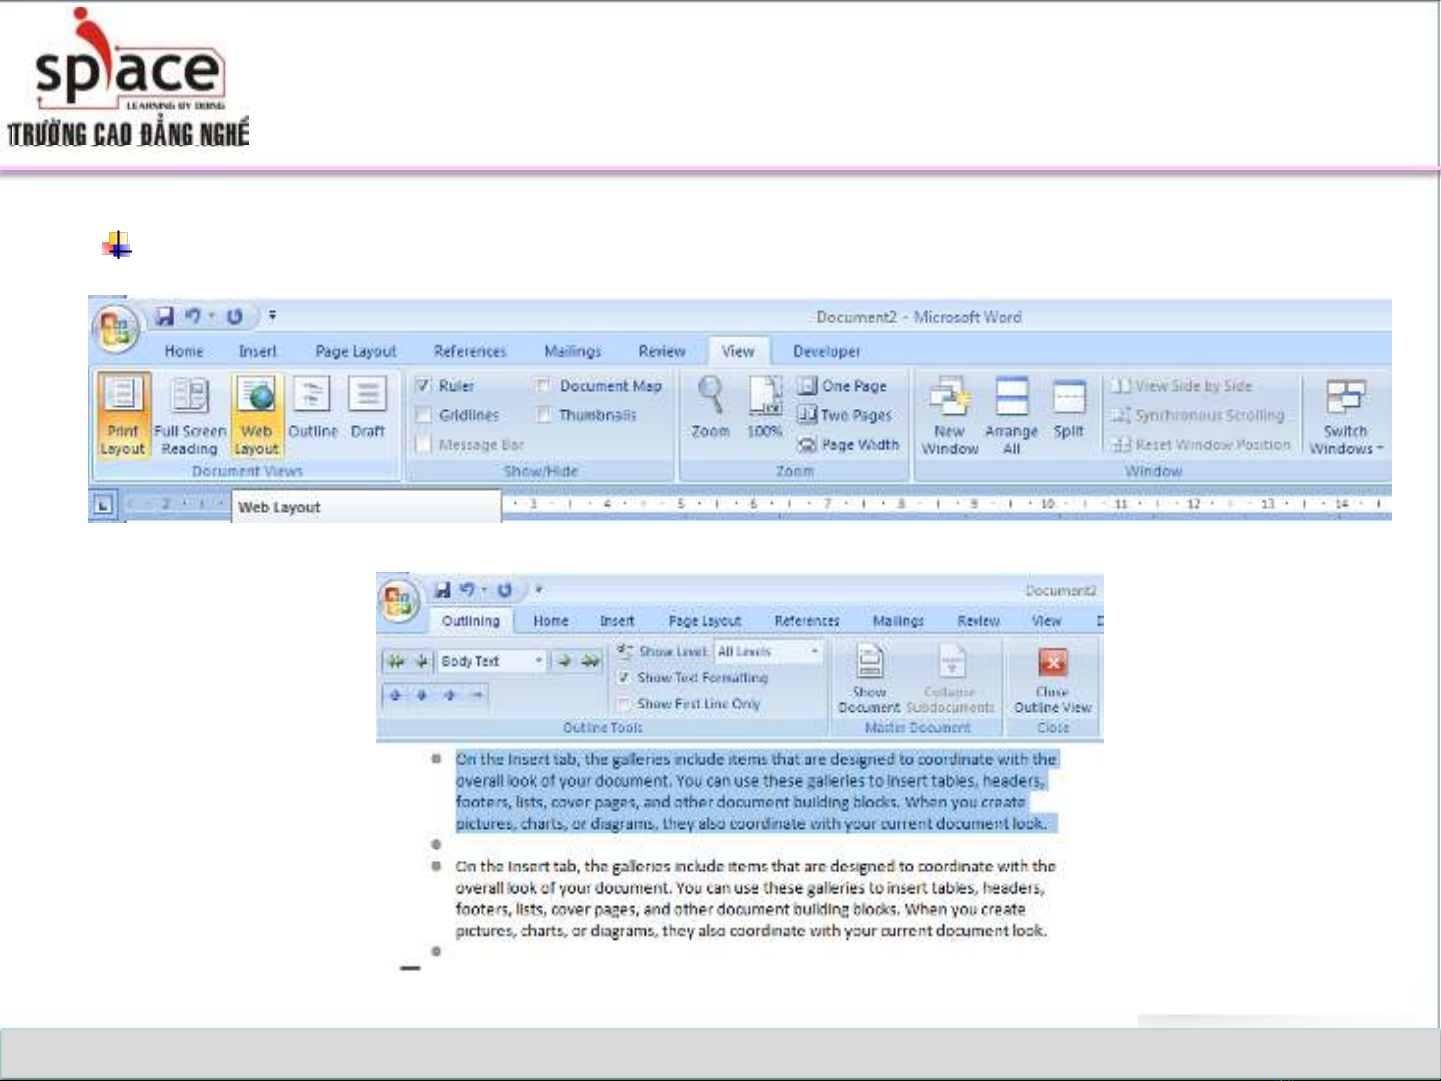Enable the Gridlines checkbox
This screenshot has height=1081, width=1441.
[424, 415]
